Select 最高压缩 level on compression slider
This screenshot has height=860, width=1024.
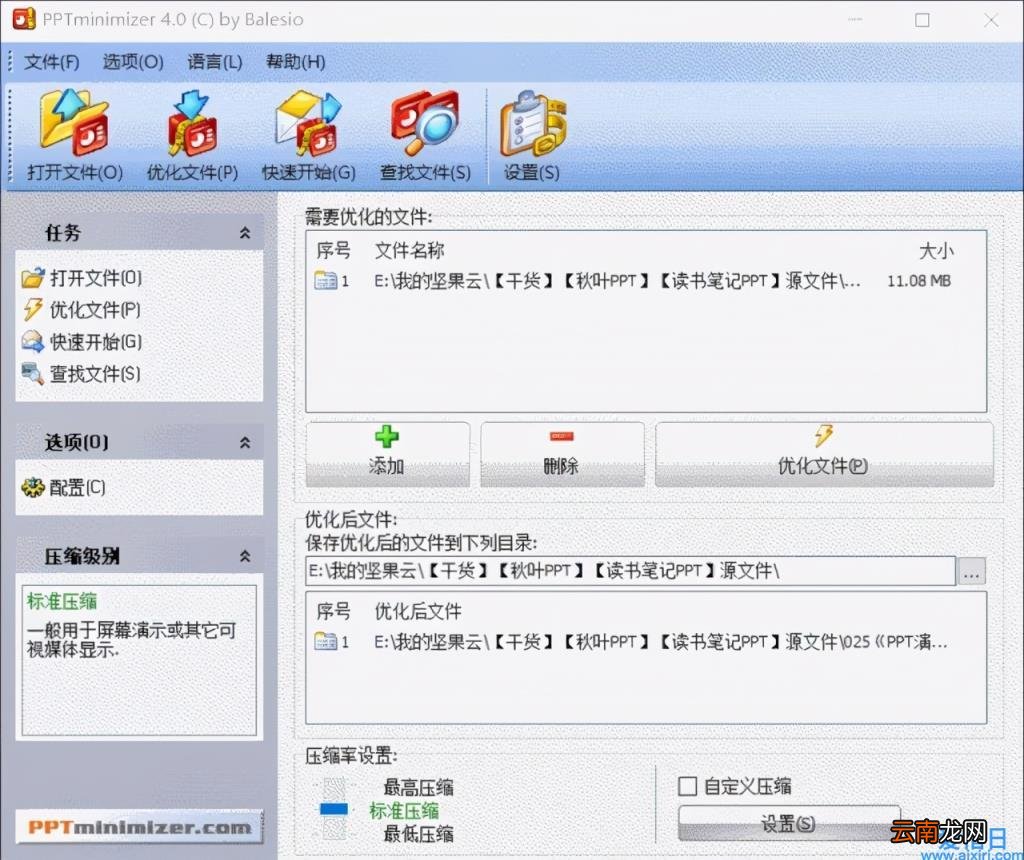click(418, 787)
